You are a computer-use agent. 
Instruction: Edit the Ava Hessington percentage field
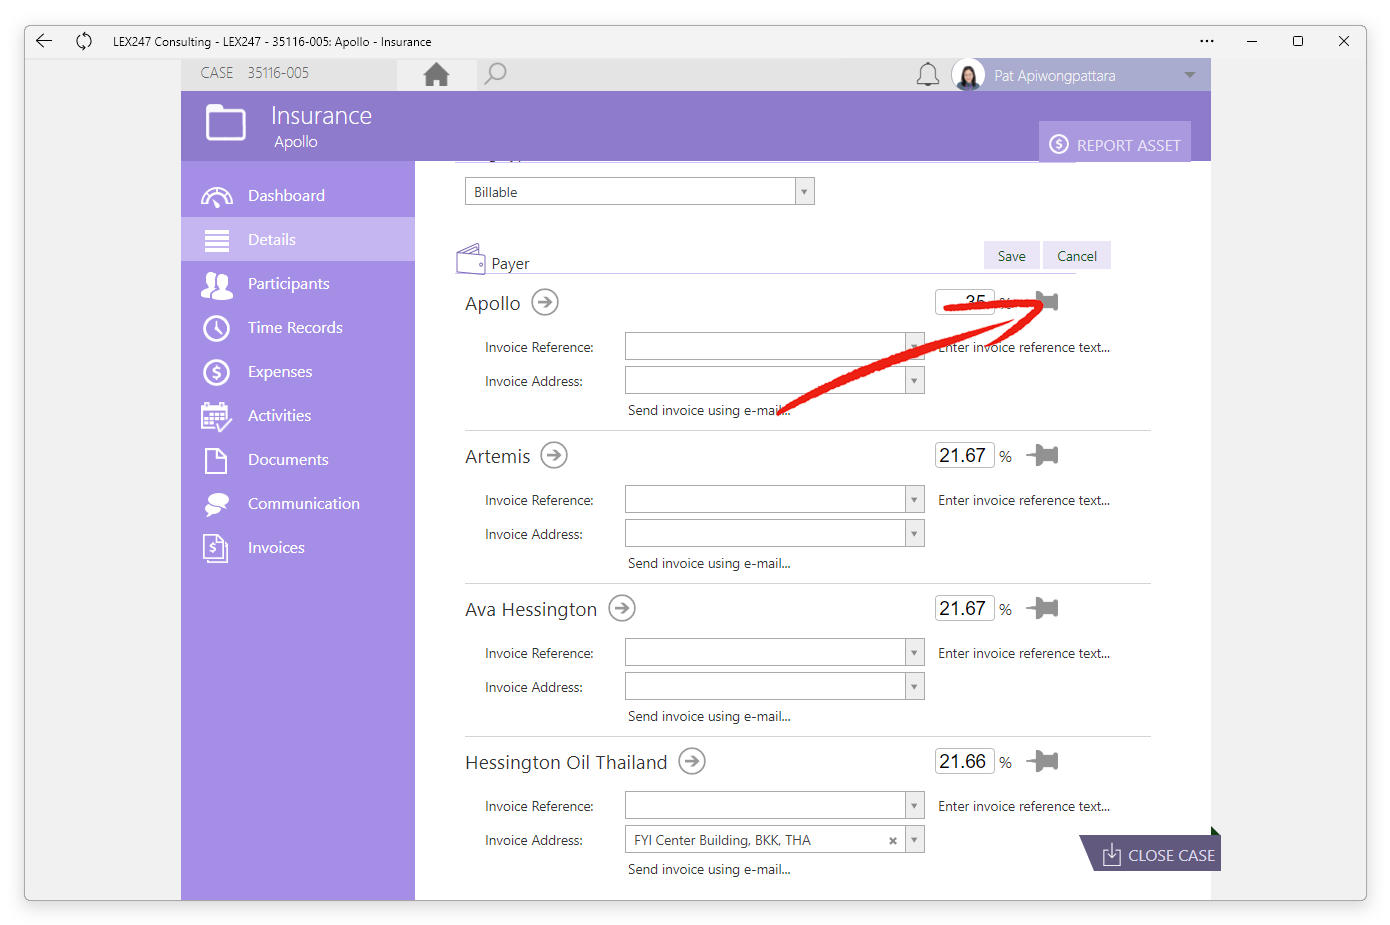tap(964, 608)
